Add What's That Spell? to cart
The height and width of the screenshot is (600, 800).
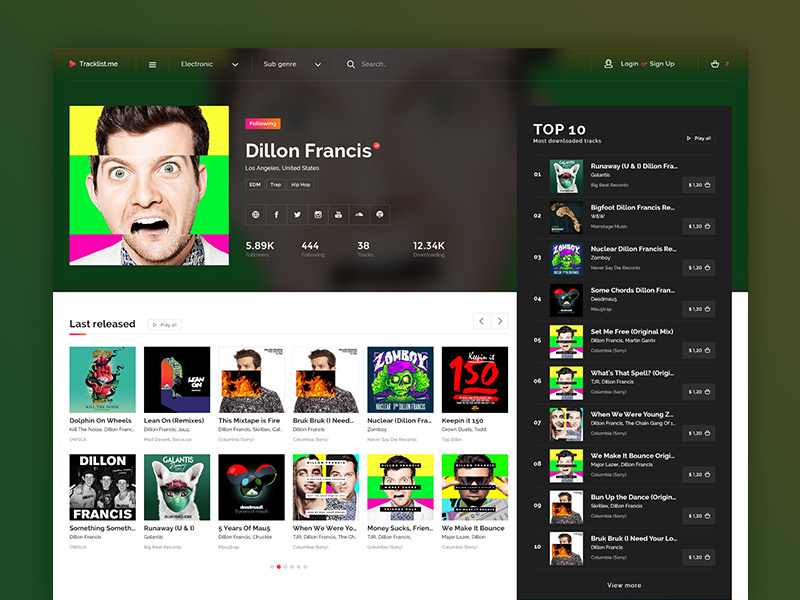698,391
